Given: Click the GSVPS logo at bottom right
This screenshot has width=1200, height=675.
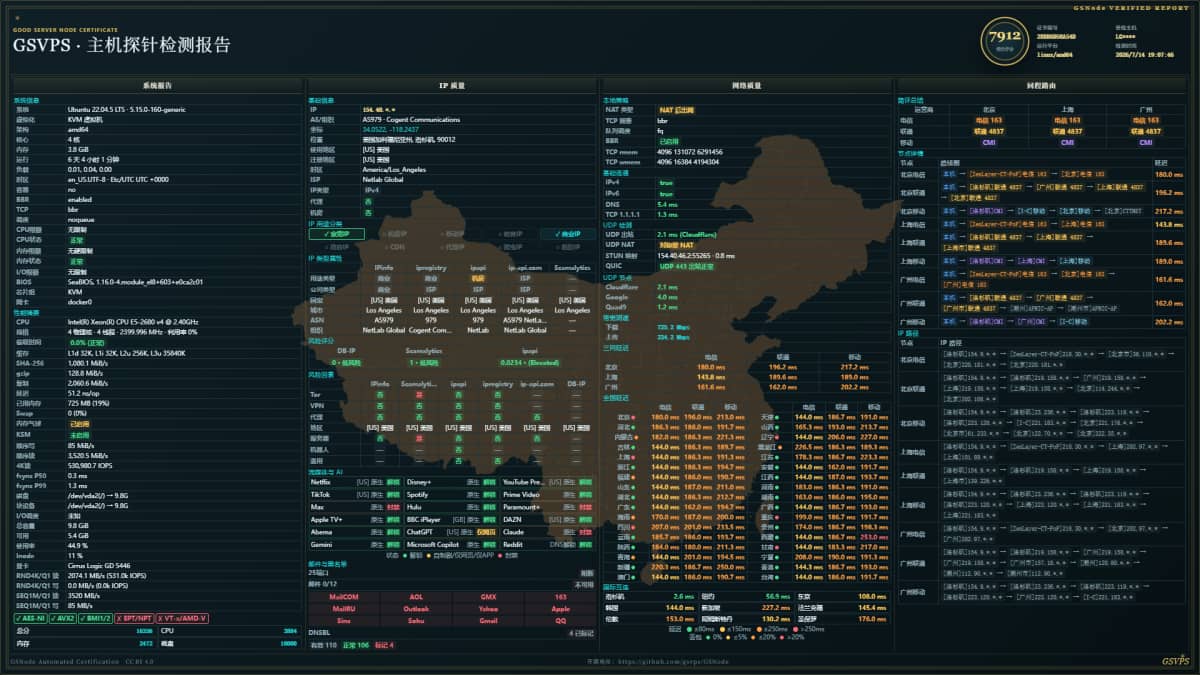Looking at the screenshot, I should click(1175, 661).
